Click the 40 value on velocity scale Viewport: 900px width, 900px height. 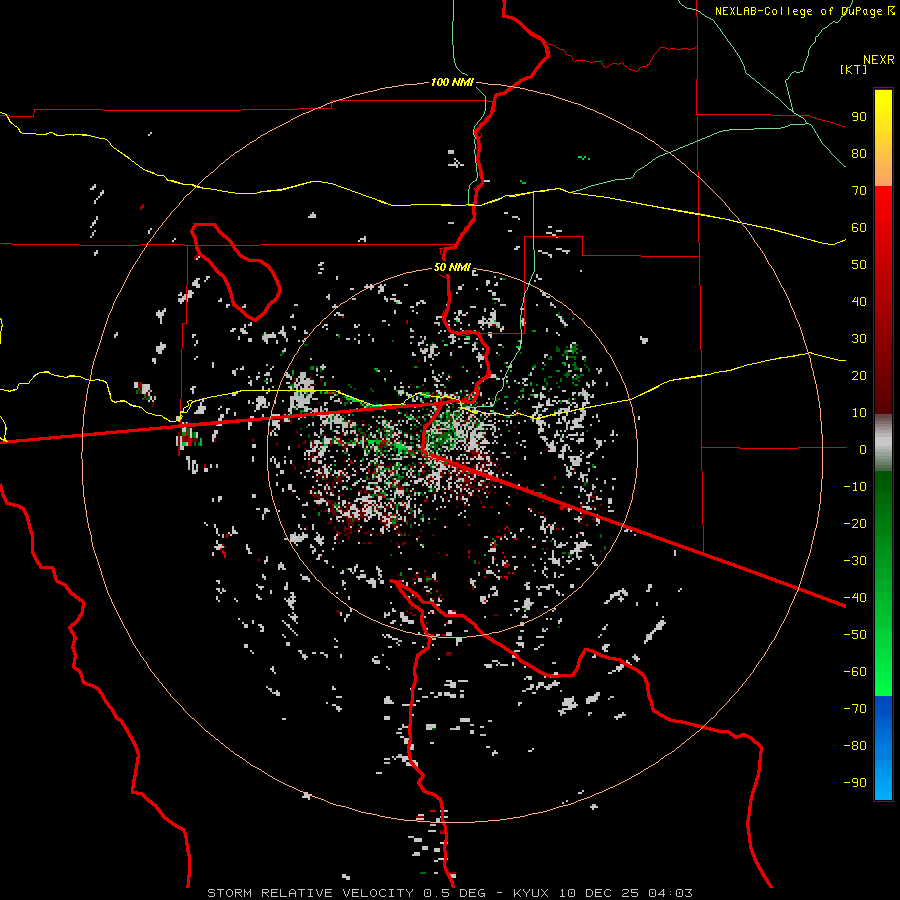(859, 302)
